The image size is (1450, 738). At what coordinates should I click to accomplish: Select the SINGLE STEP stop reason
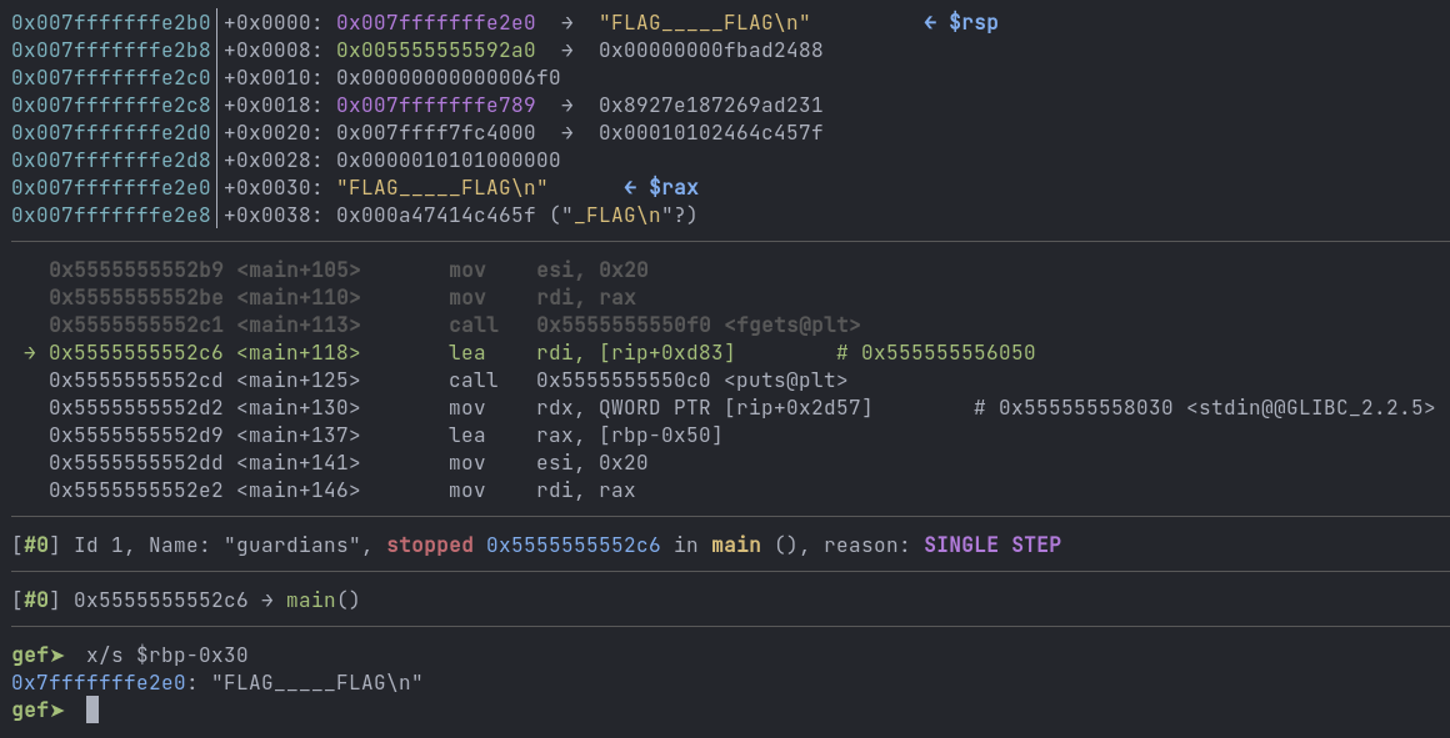coord(992,545)
